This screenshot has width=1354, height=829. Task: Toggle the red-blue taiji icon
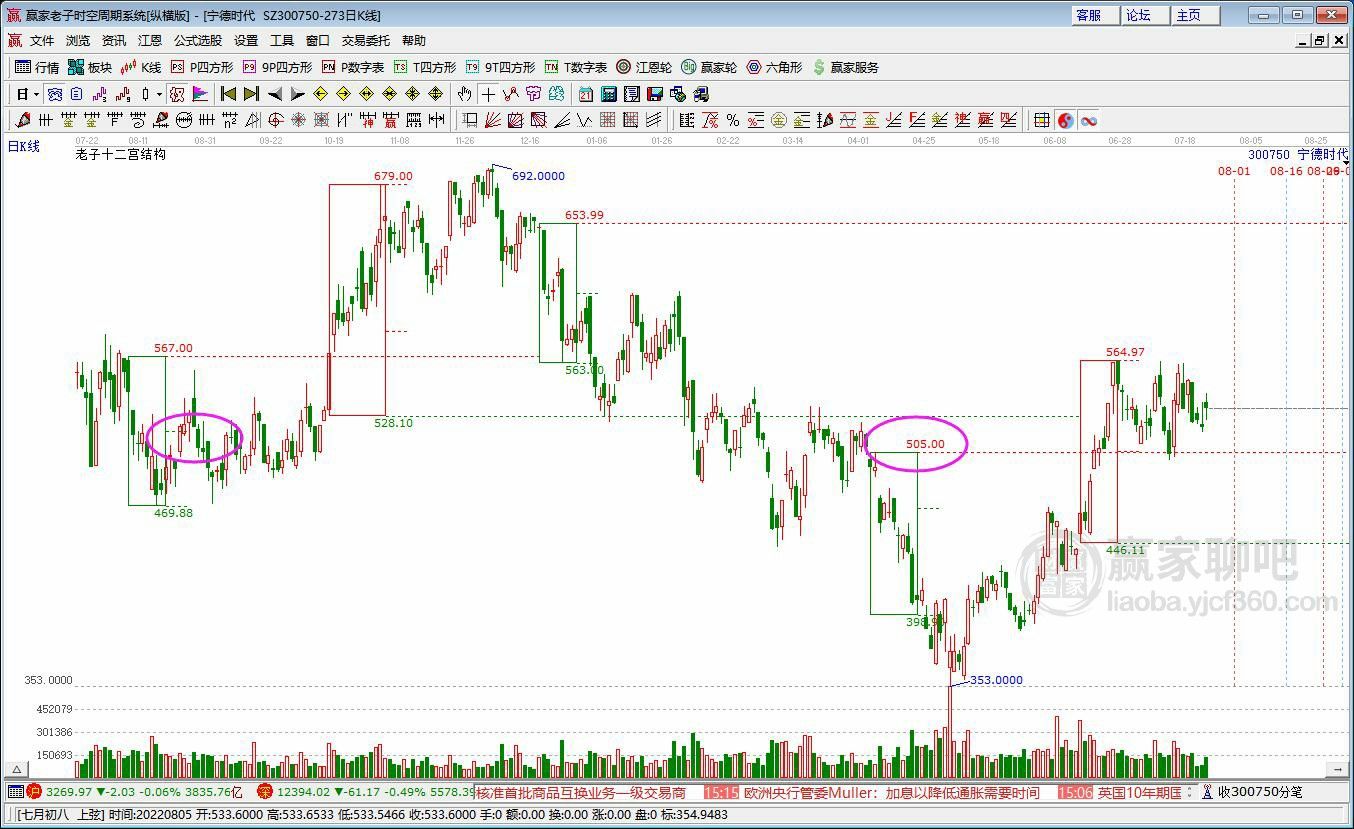point(1066,120)
